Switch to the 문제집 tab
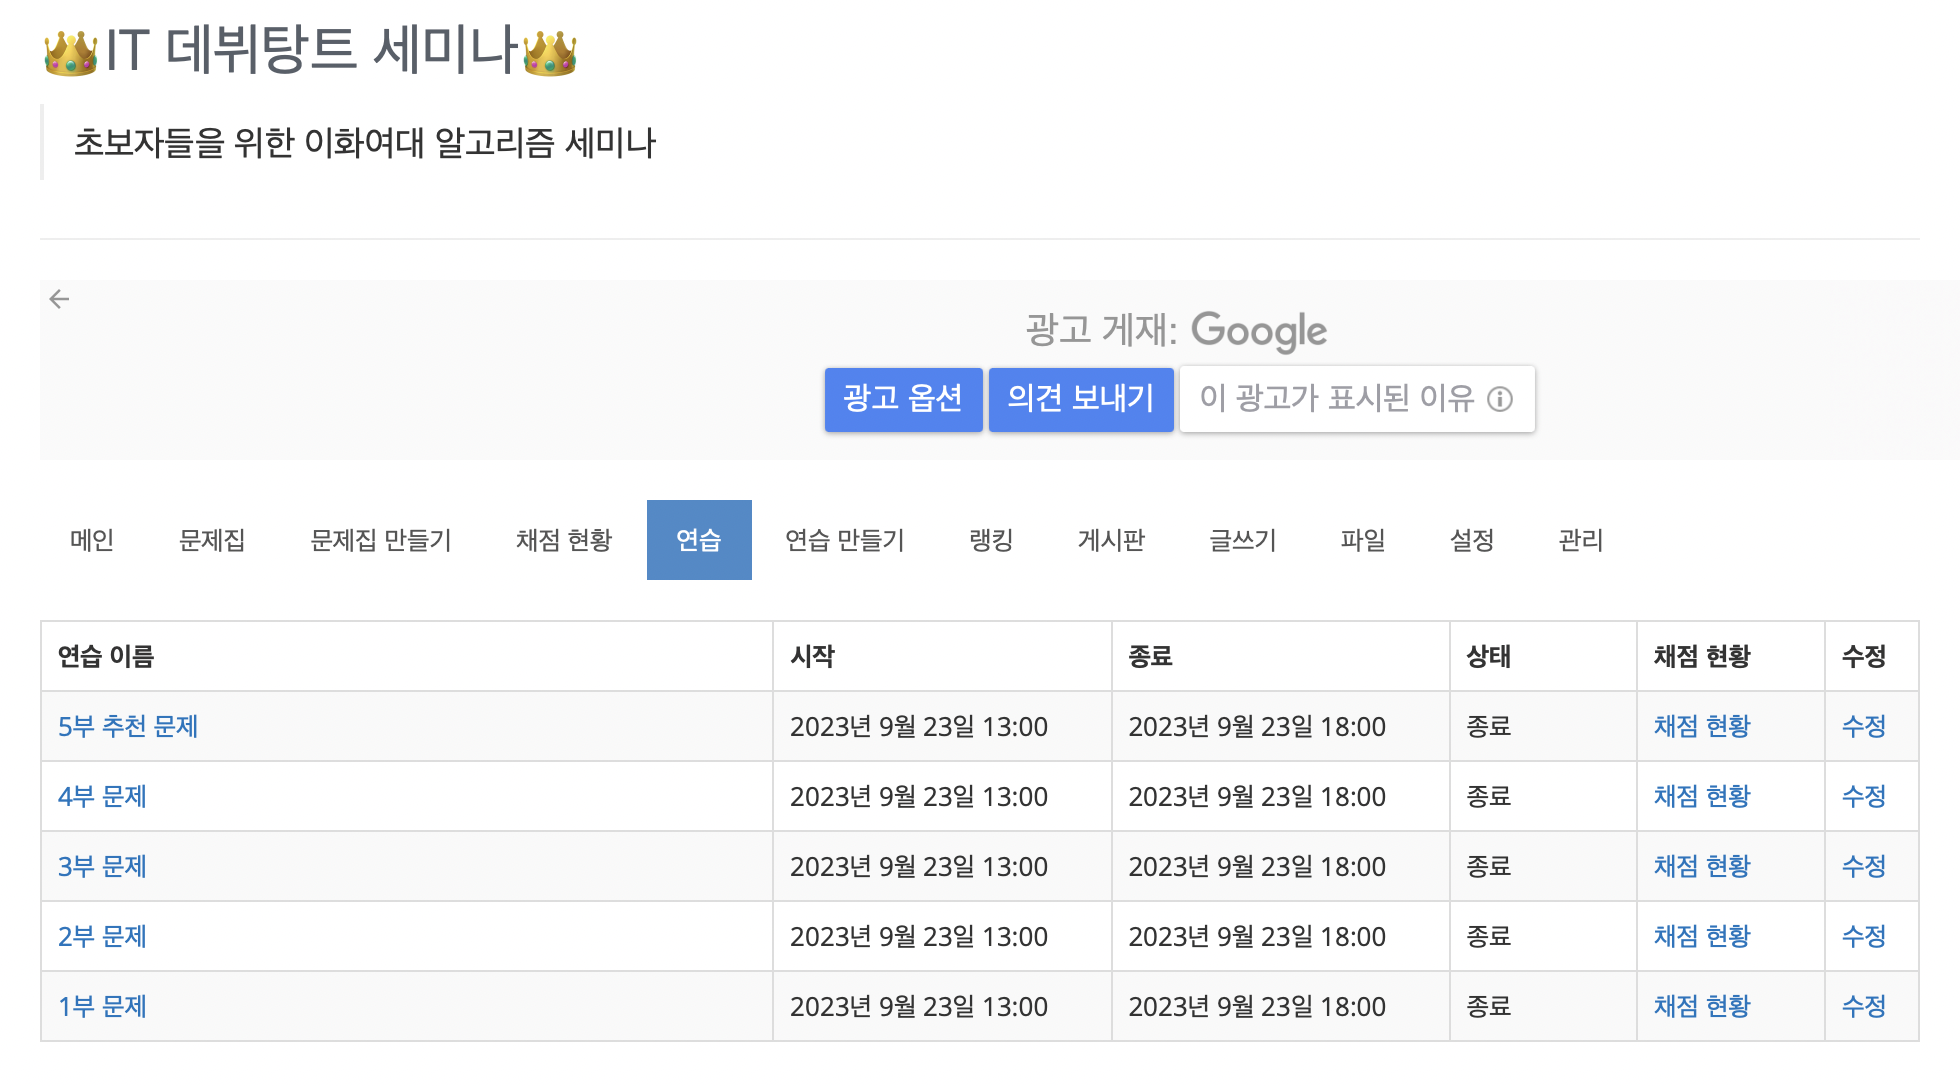The width and height of the screenshot is (1960, 1086). (x=211, y=540)
